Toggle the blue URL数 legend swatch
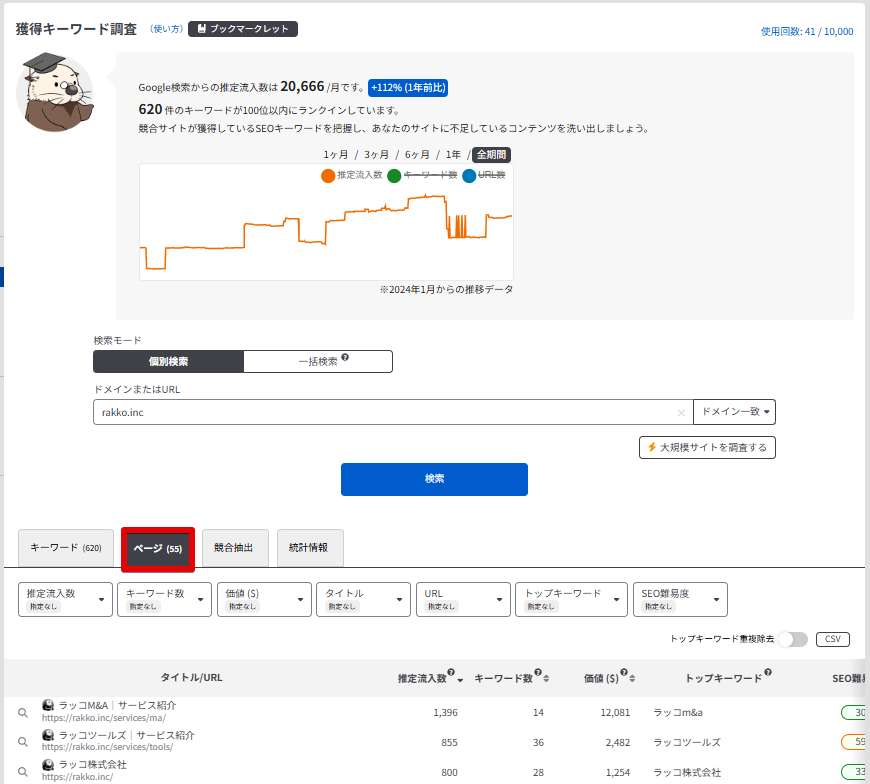This screenshot has width=870, height=784. click(x=469, y=175)
